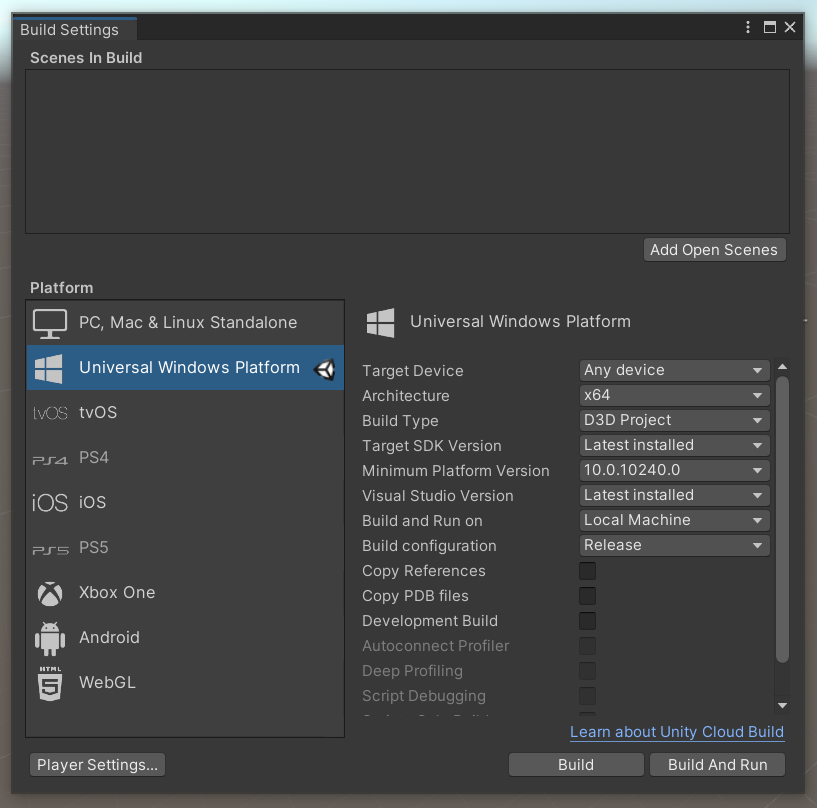Click the Android robot icon
This screenshot has width=817, height=808.
[50, 638]
